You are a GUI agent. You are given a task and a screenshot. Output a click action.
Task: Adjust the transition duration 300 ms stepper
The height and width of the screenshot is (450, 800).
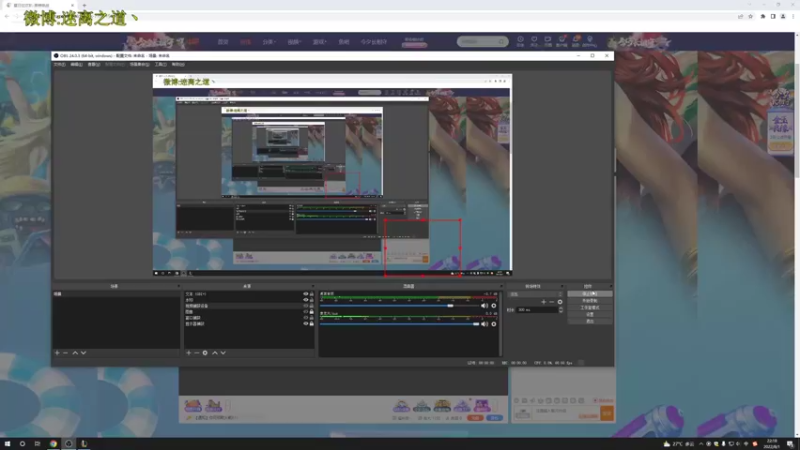pos(561,310)
